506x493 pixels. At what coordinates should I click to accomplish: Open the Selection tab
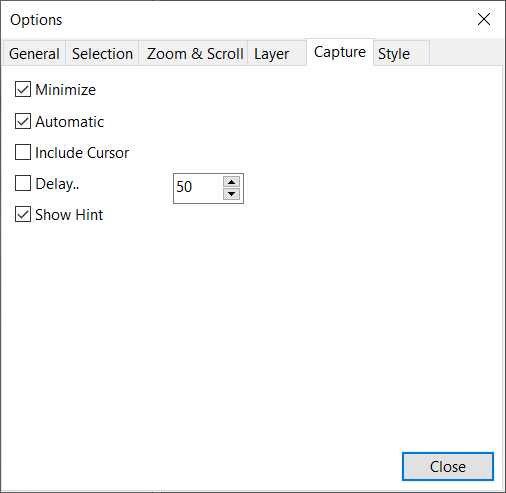(x=102, y=53)
